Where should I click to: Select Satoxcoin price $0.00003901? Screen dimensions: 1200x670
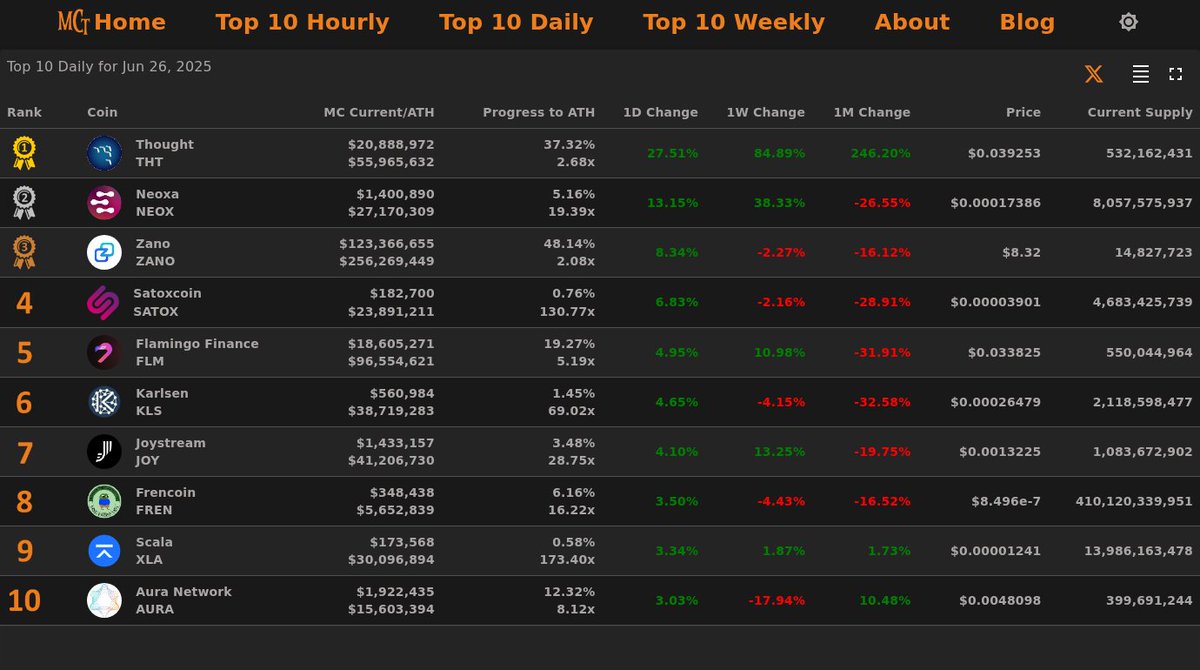click(x=995, y=302)
